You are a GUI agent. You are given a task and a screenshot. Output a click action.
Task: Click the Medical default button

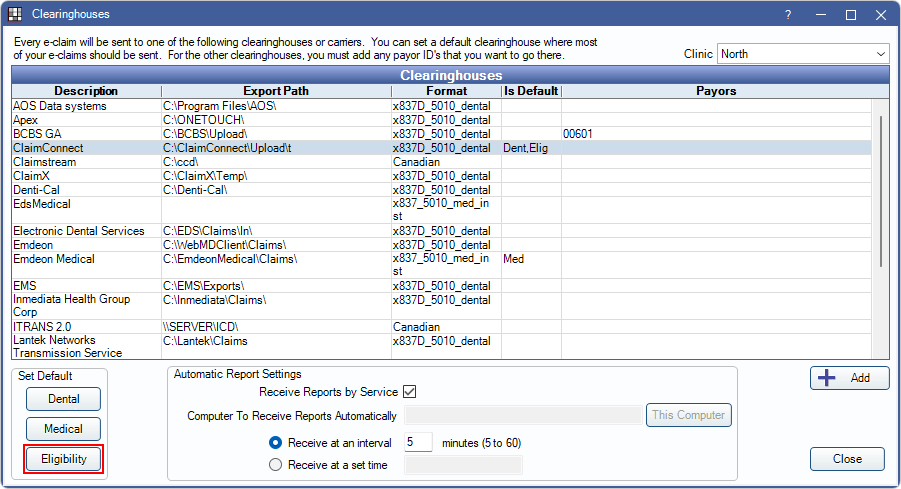[63, 429]
